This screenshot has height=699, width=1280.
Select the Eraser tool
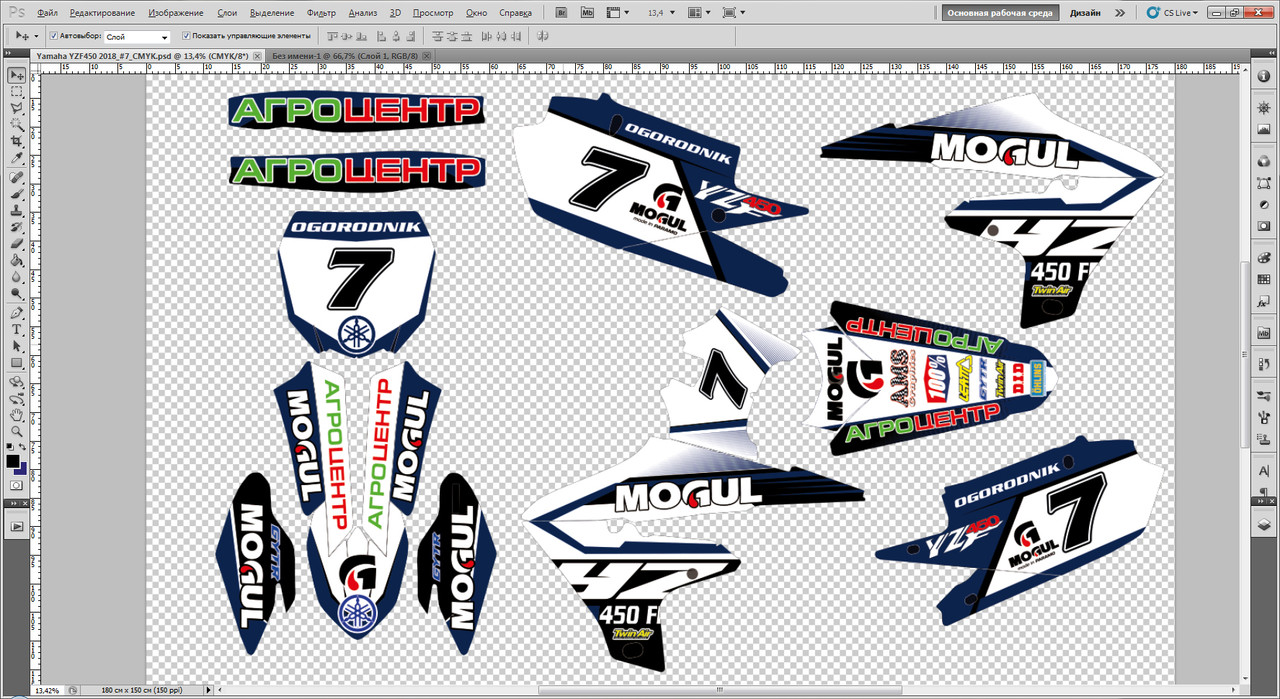coord(17,243)
